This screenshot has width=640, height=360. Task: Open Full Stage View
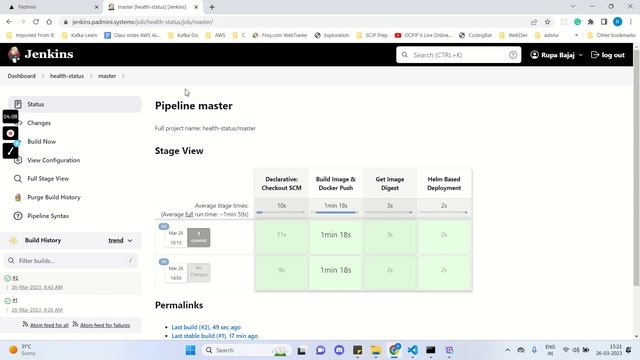click(48, 178)
